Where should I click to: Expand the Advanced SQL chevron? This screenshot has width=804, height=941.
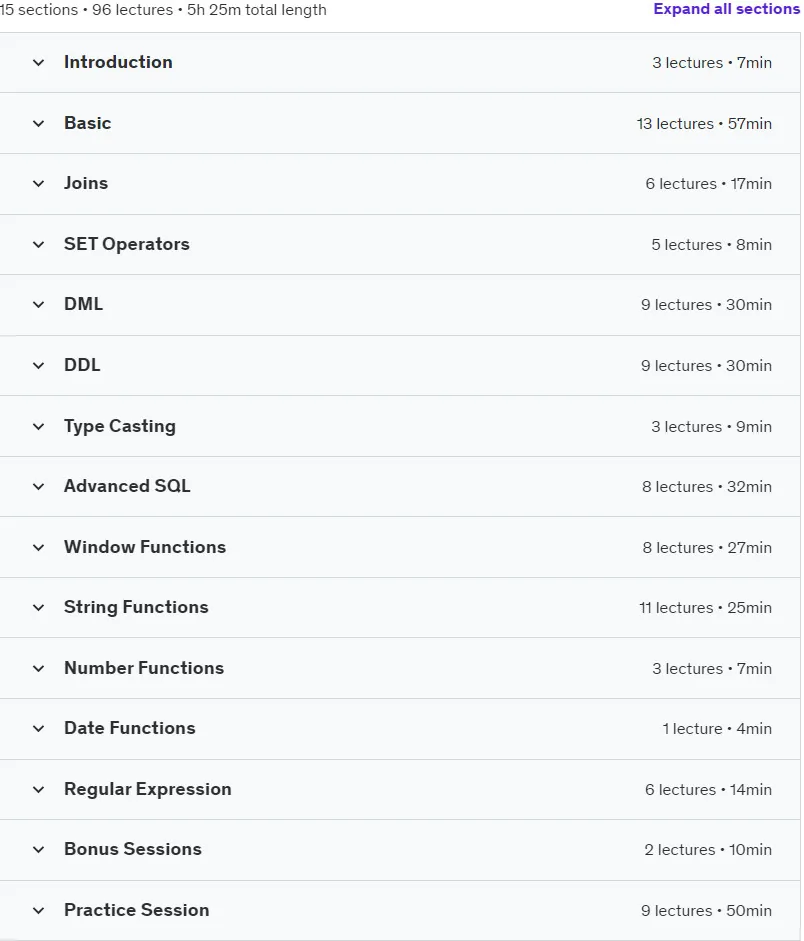point(38,487)
